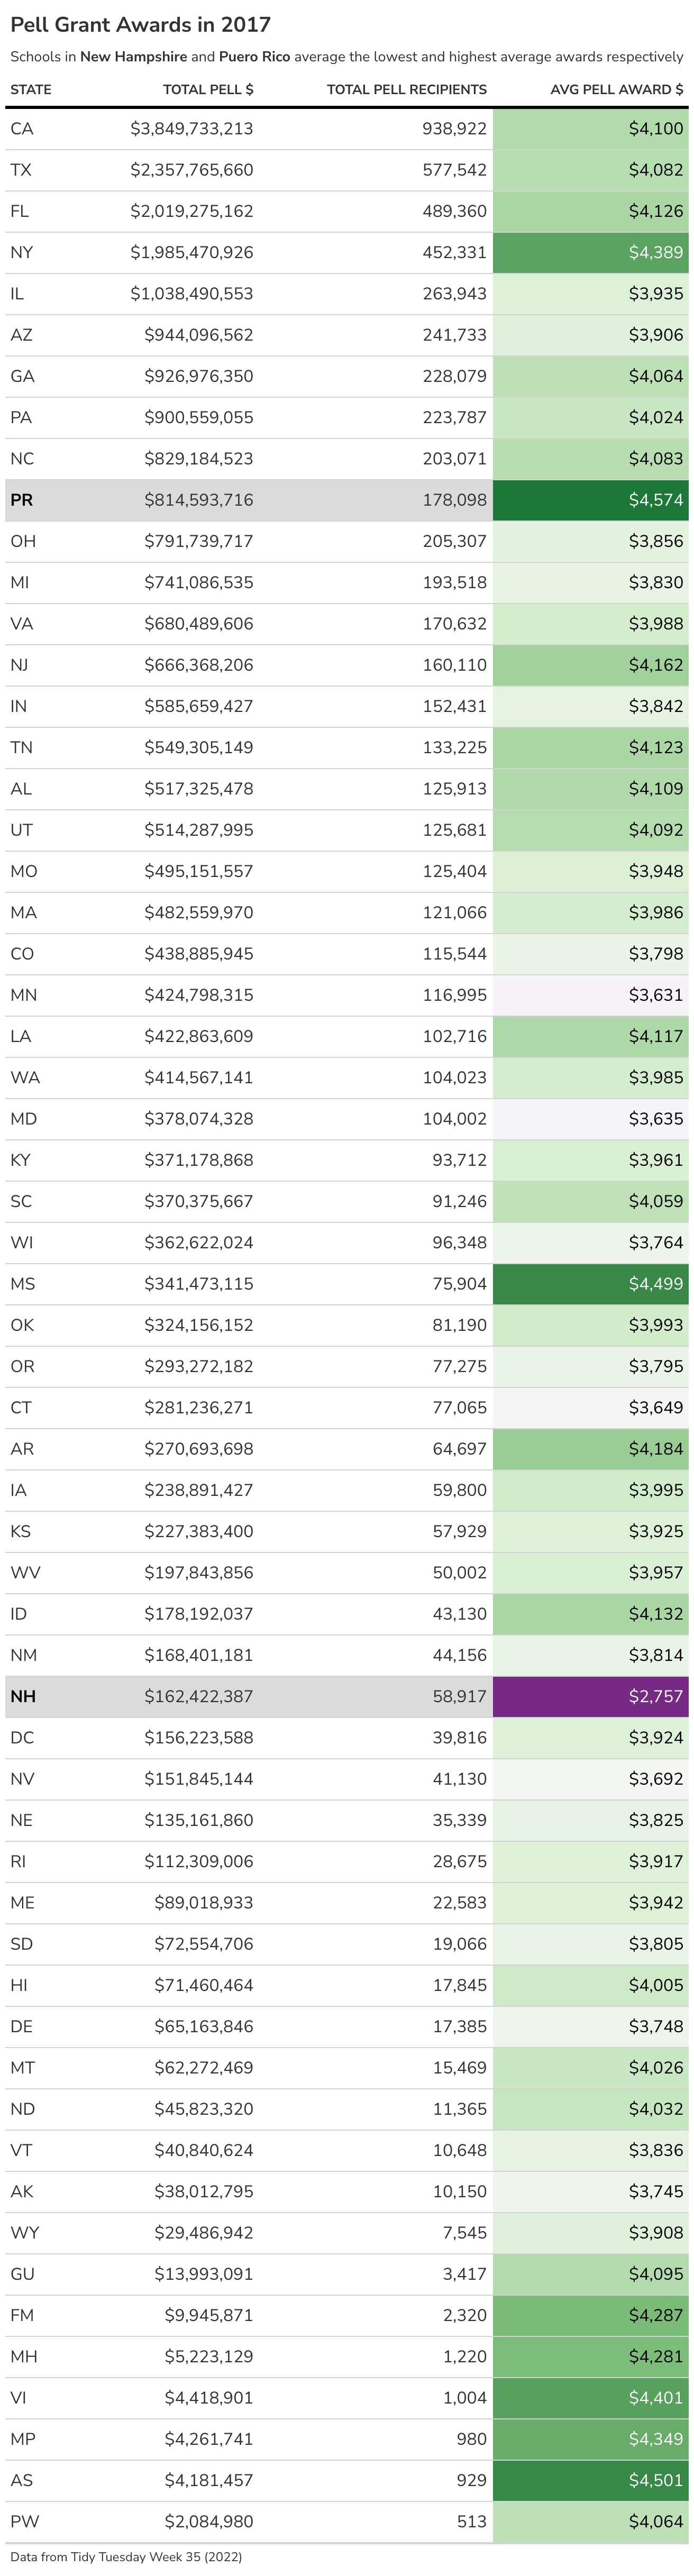Click the Tidy Tuesday data source footnote
The width and height of the screenshot is (694, 2576).
[126, 2556]
